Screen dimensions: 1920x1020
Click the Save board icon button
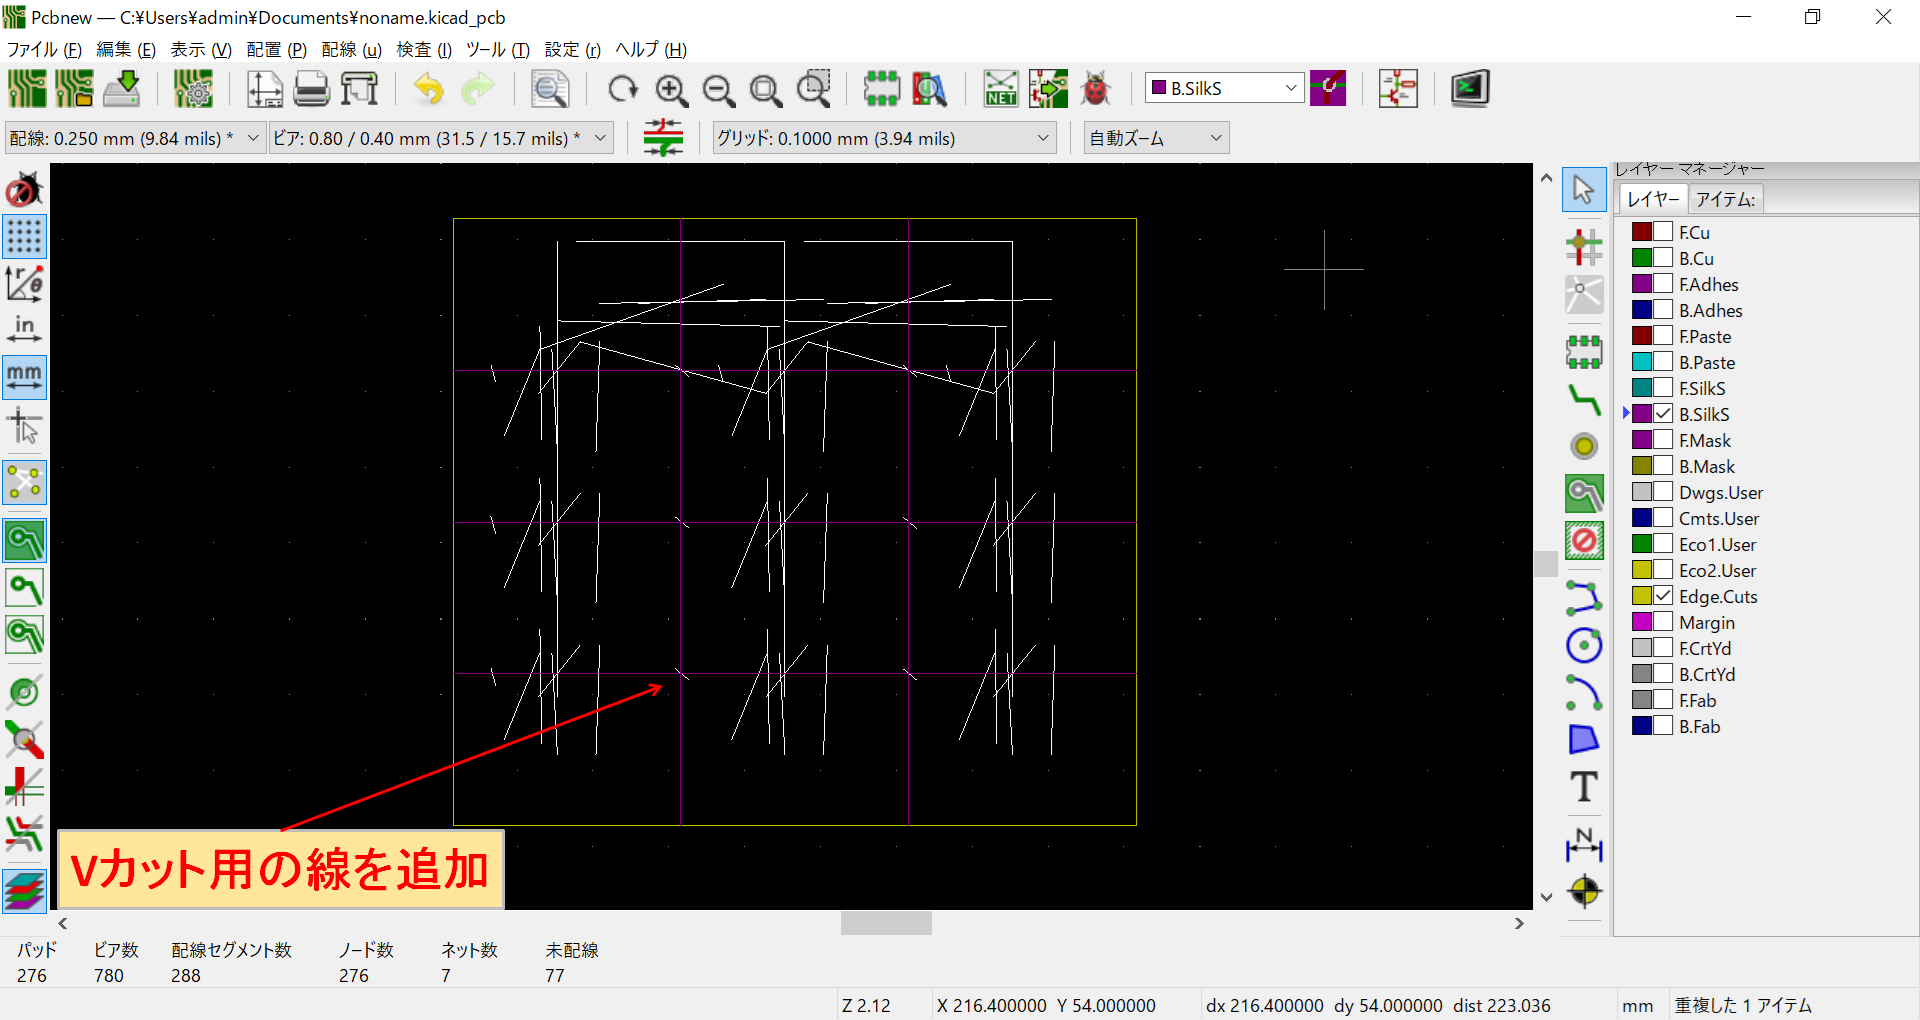tap(122, 88)
